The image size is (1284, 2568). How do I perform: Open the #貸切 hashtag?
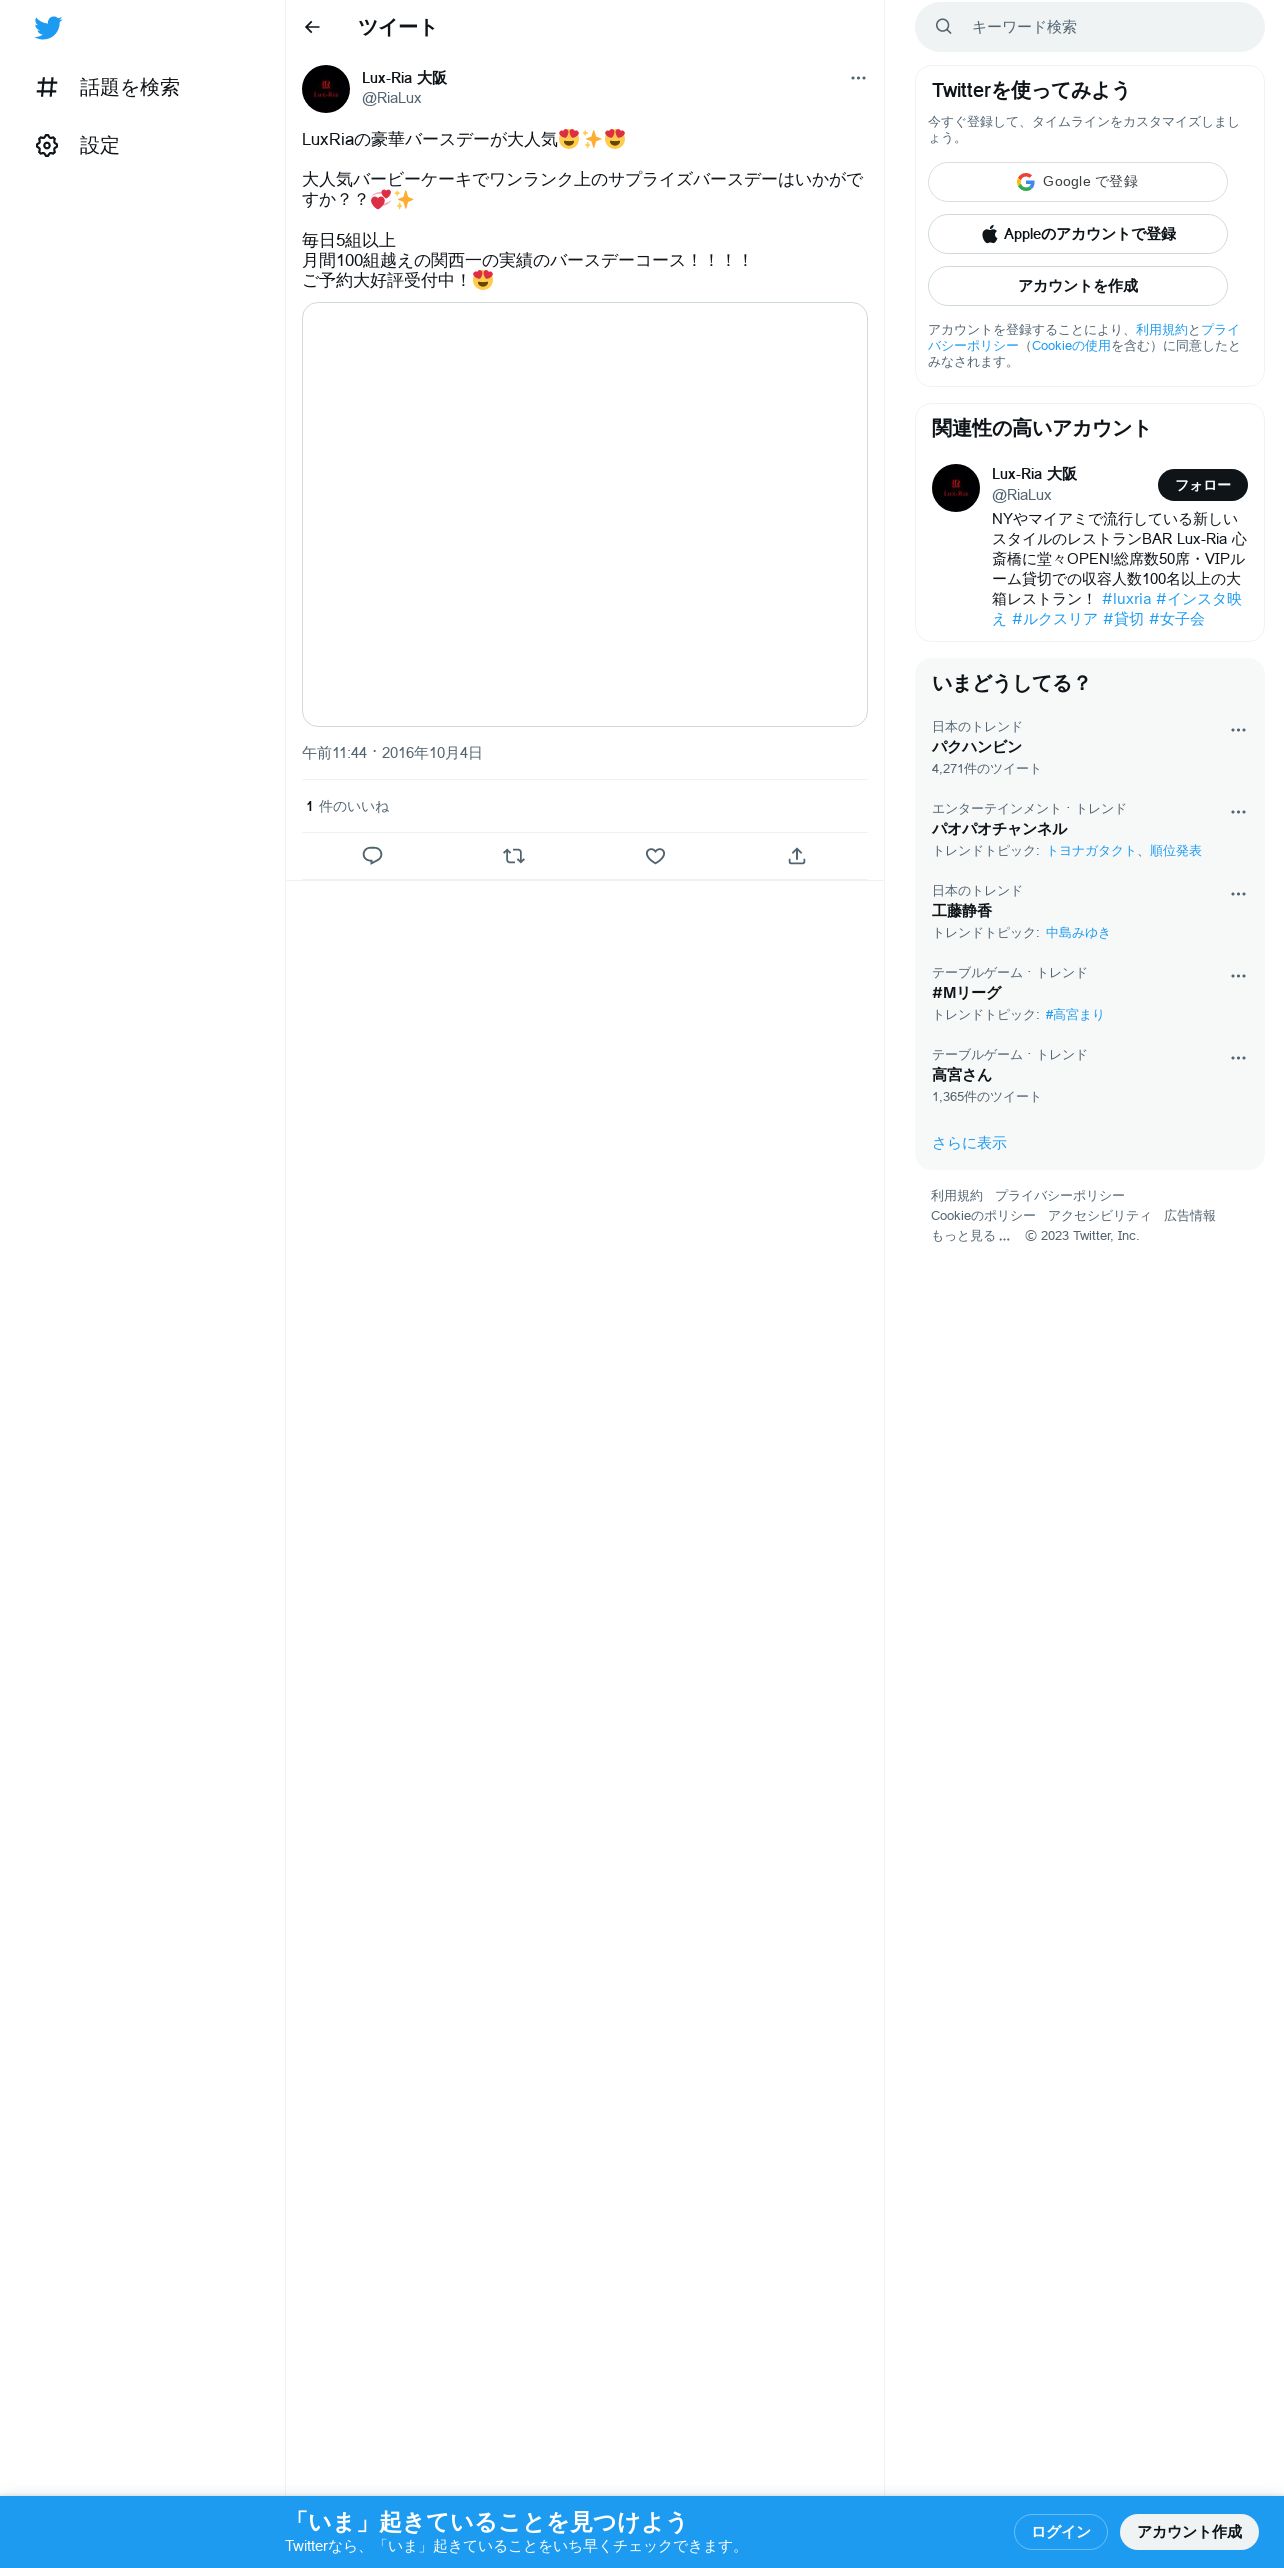click(1123, 619)
